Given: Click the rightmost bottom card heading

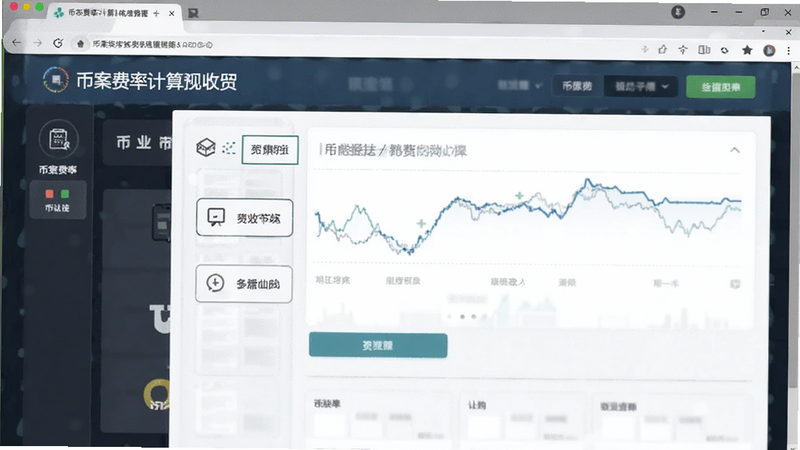Looking at the screenshot, I should (x=618, y=407).
